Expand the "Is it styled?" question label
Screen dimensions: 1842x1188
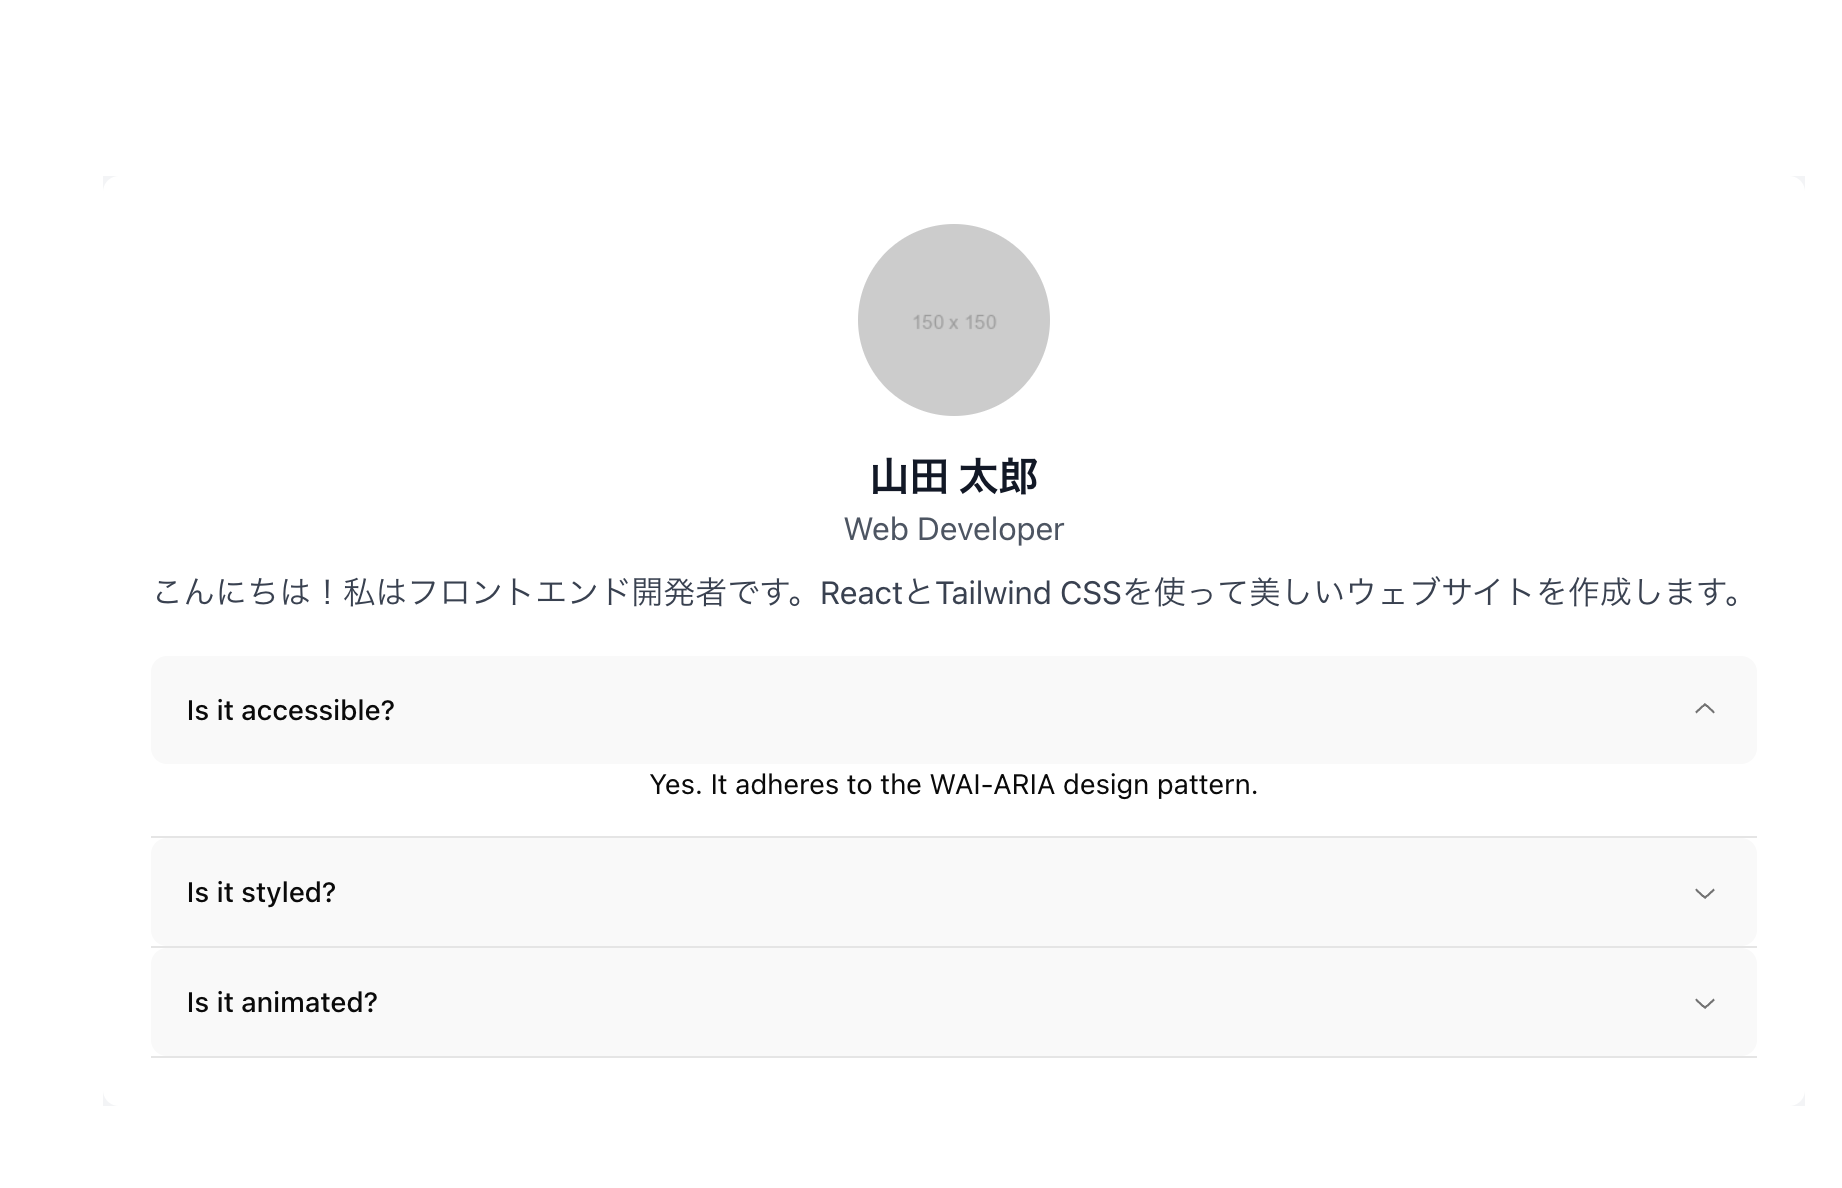261,892
